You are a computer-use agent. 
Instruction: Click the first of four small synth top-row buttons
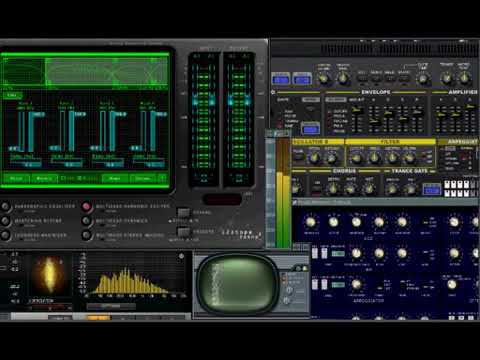click(x=362, y=79)
